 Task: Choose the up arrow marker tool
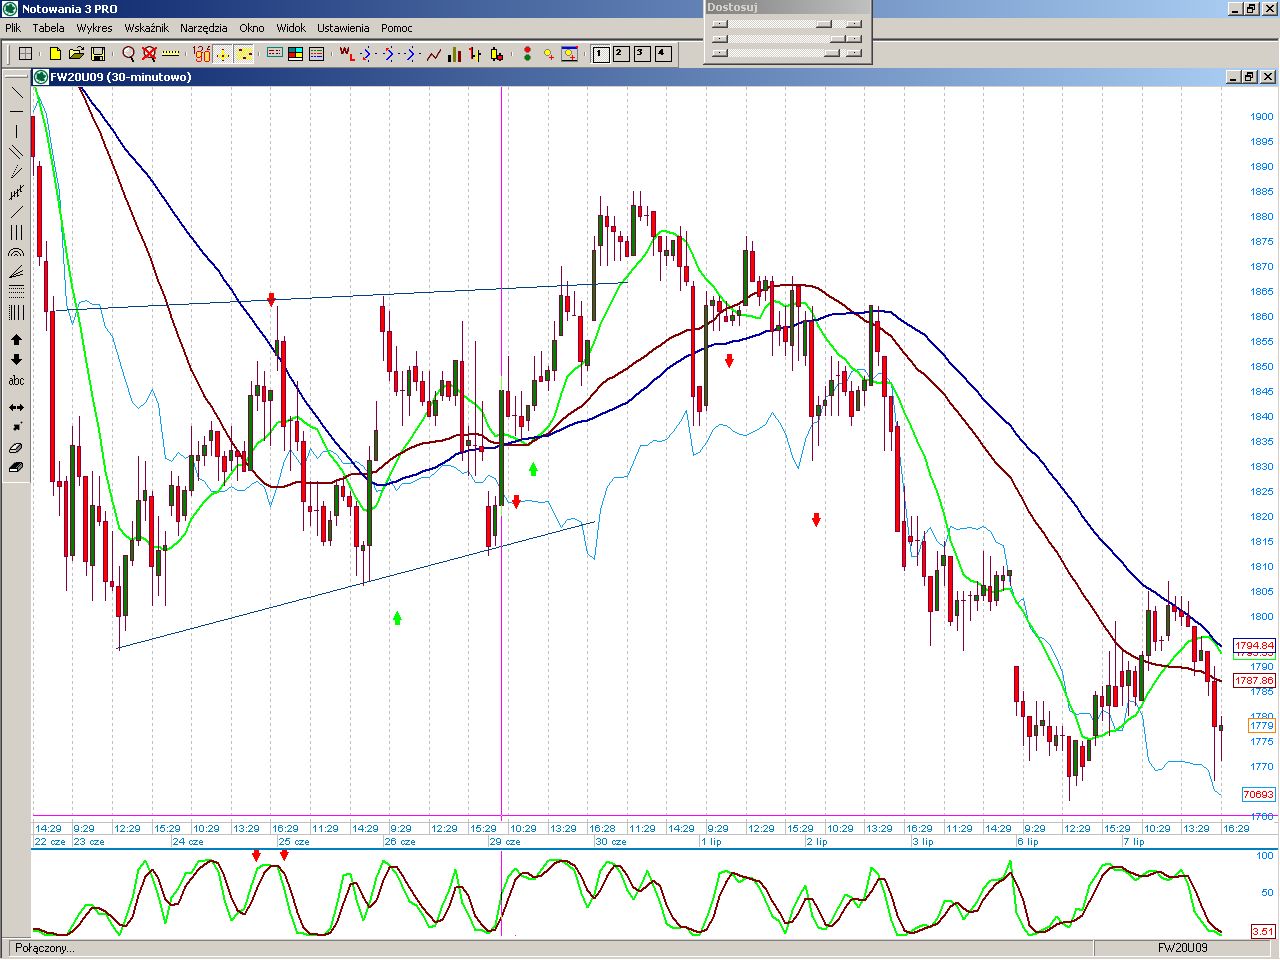pyautogui.click(x=16, y=340)
